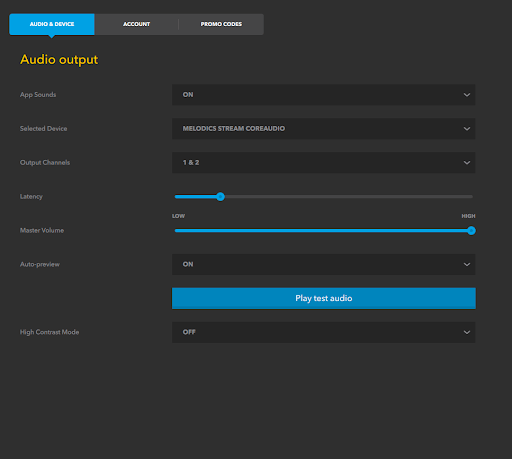Click the Selected Device chevron arrow

pyautogui.click(x=467, y=129)
